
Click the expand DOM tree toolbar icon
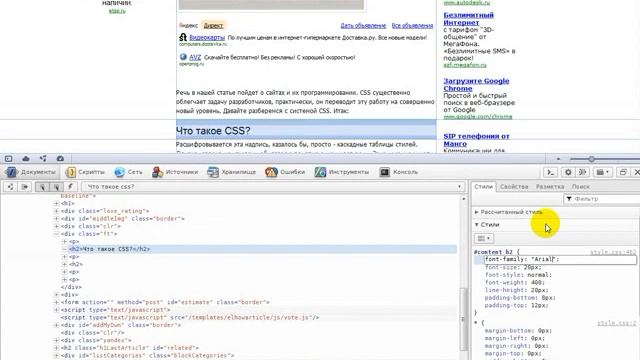click(x=10, y=187)
